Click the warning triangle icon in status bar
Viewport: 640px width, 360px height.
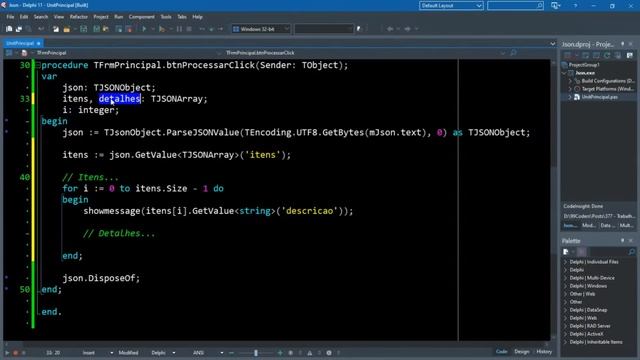pyautogui.click(x=310, y=353)
